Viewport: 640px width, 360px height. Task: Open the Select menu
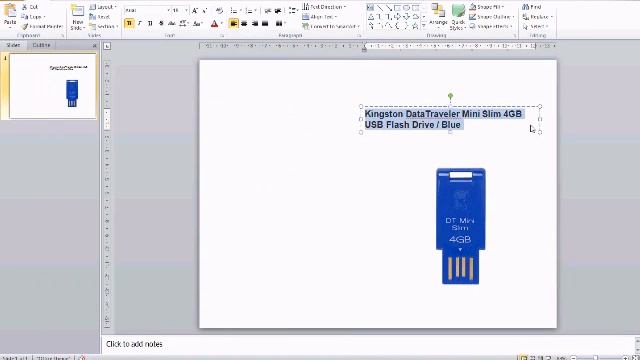pos(536,26)
